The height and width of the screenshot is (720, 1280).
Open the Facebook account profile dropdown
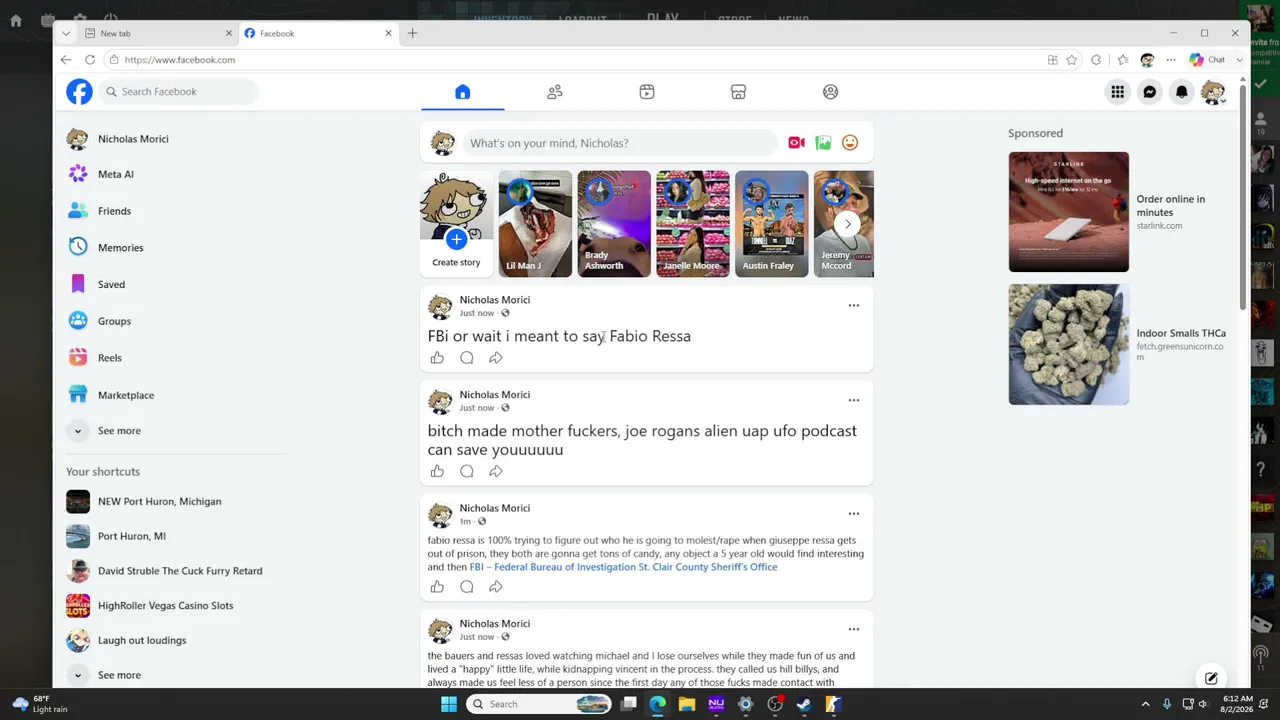point(1213,92)
